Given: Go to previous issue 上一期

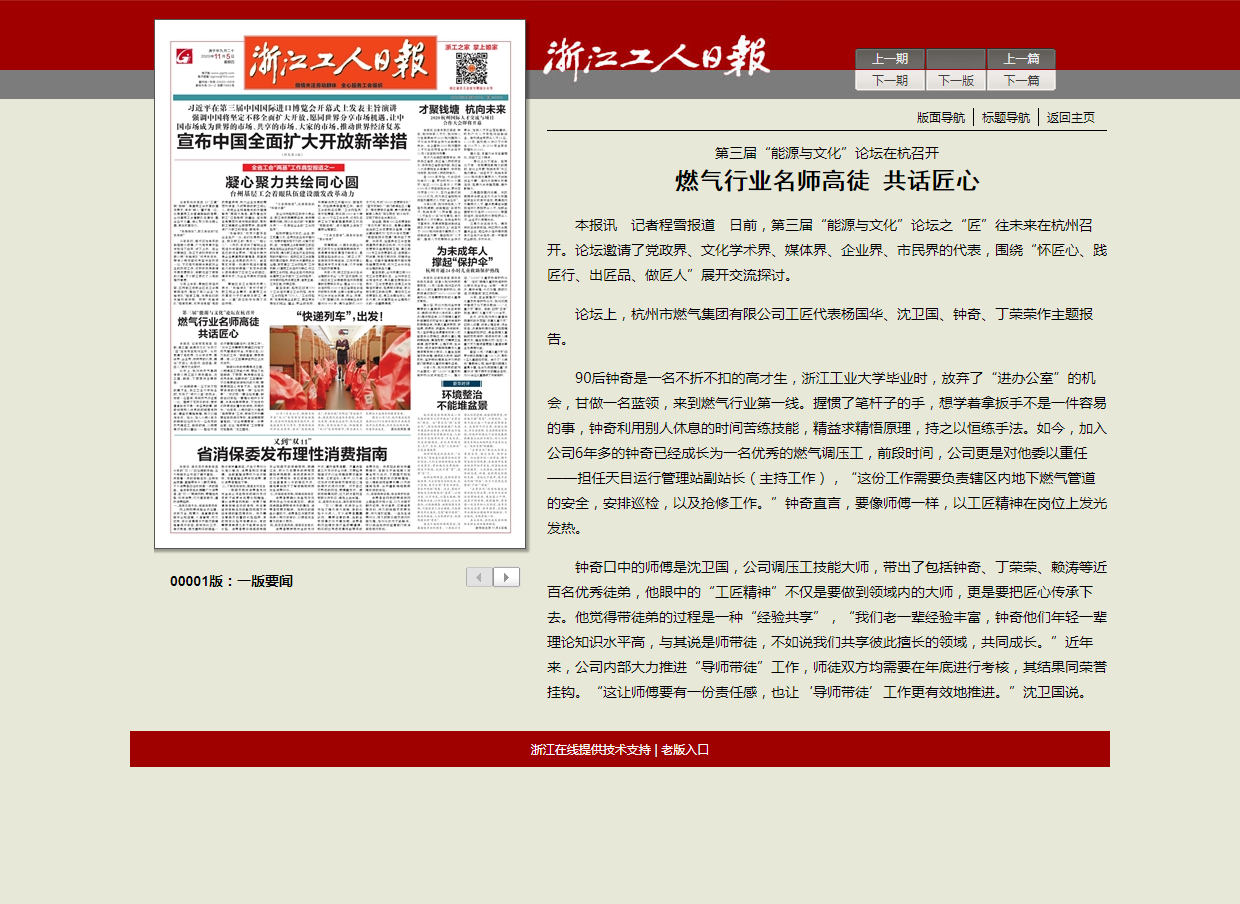Looking at the screenshot, I should point(890,59).
